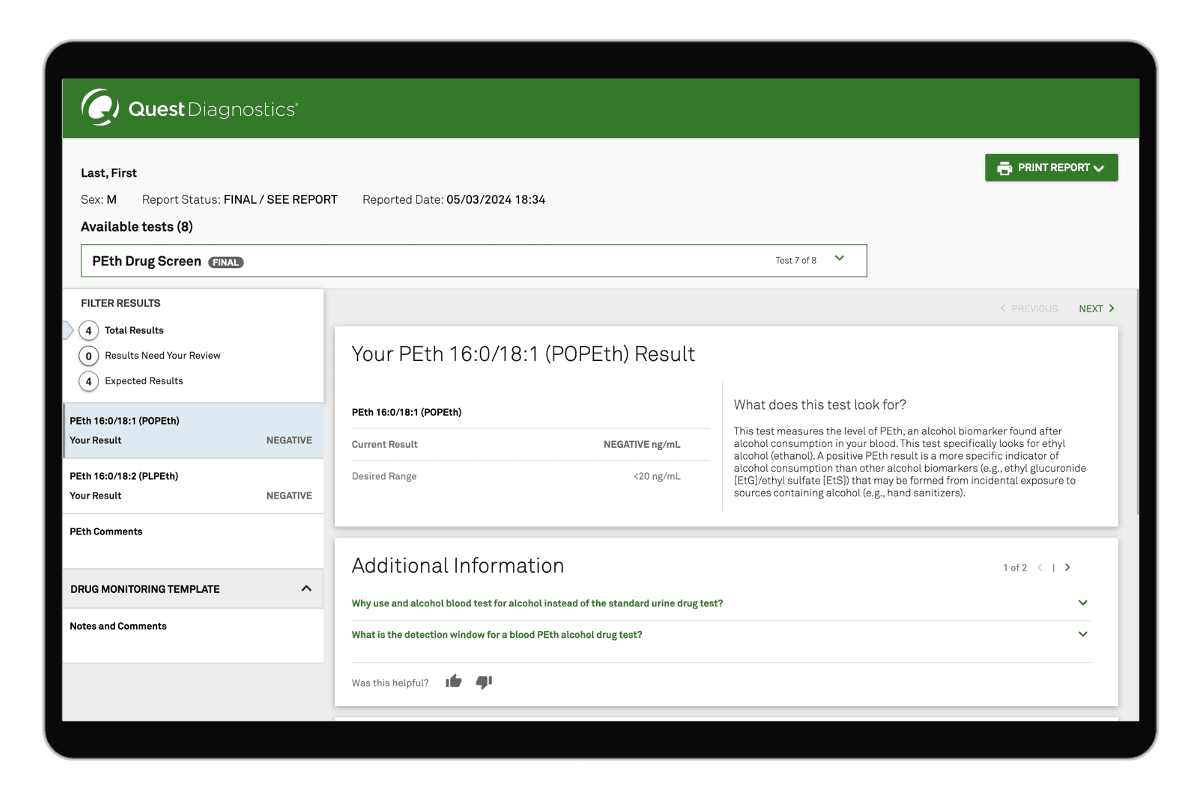The height and width of the screenshot is (800, 1200).
Task: Open the PEth Drug Screen test dropdown
Action: click(839, 259)
